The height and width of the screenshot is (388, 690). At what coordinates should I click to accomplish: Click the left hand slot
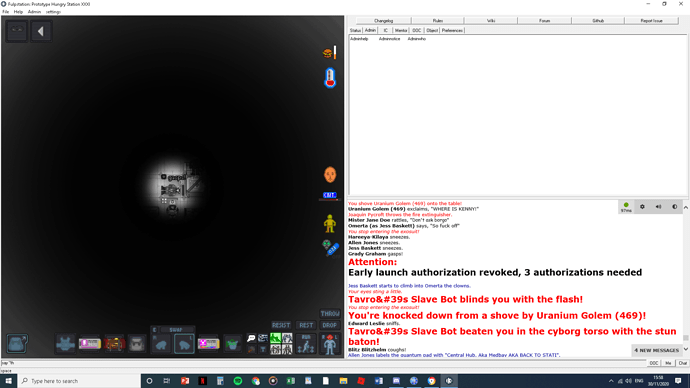[184, 344]
